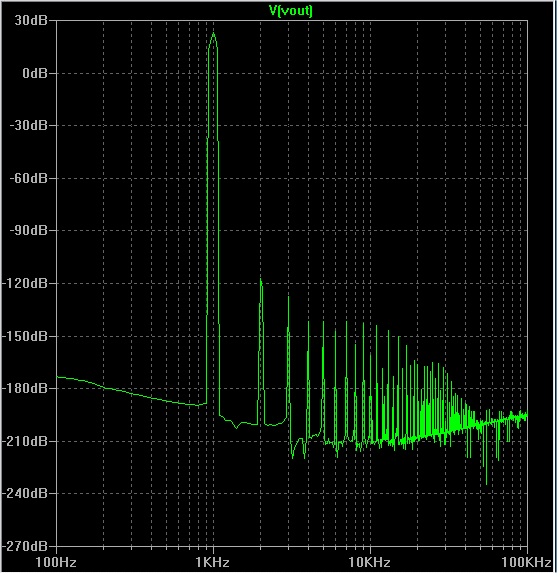557x573 pixels.
Task: Click the 100Hz frequency axis label
Action: 56,562
